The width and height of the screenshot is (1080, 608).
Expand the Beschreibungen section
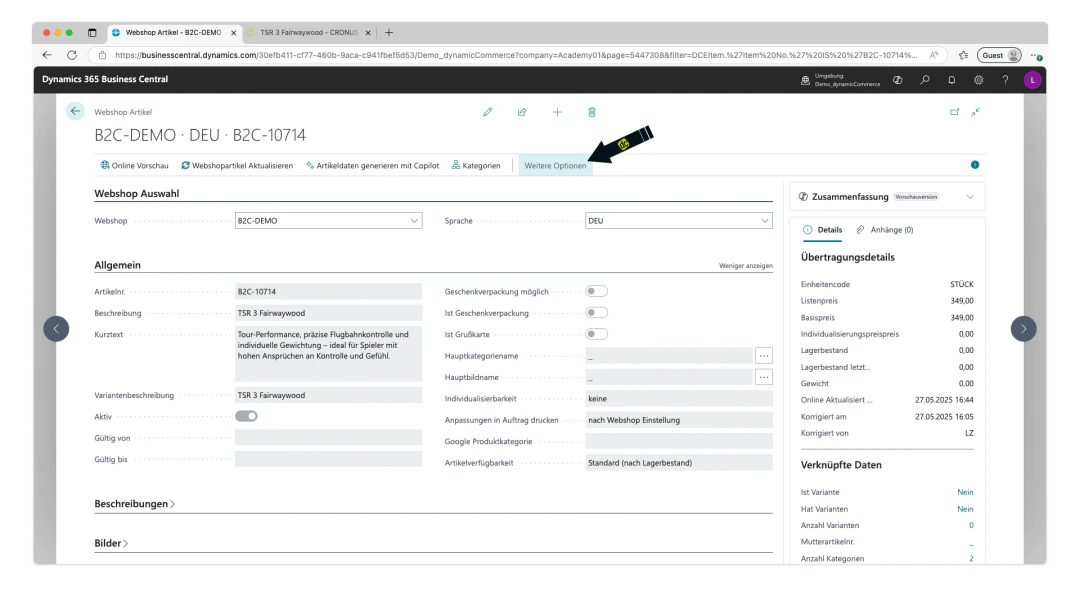pos(134,504)
